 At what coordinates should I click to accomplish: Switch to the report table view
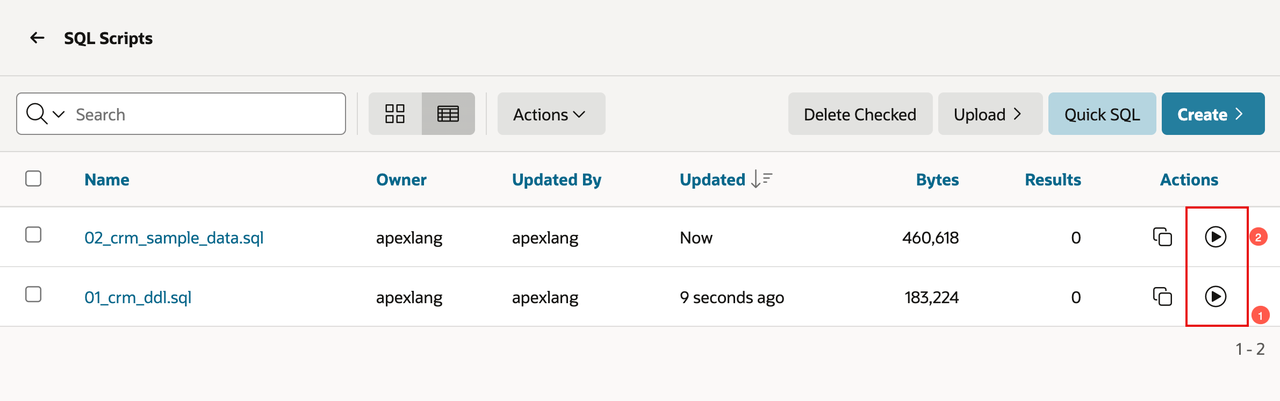point(448,114)
